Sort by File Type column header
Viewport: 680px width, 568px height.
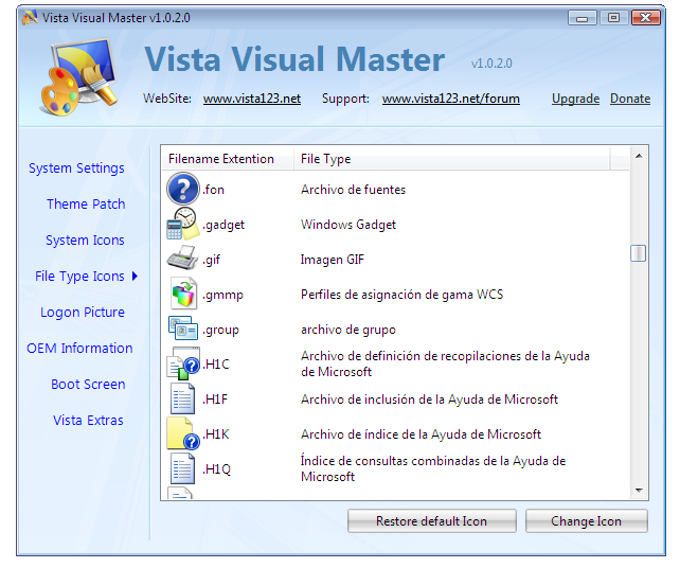(x=451, y=159)
